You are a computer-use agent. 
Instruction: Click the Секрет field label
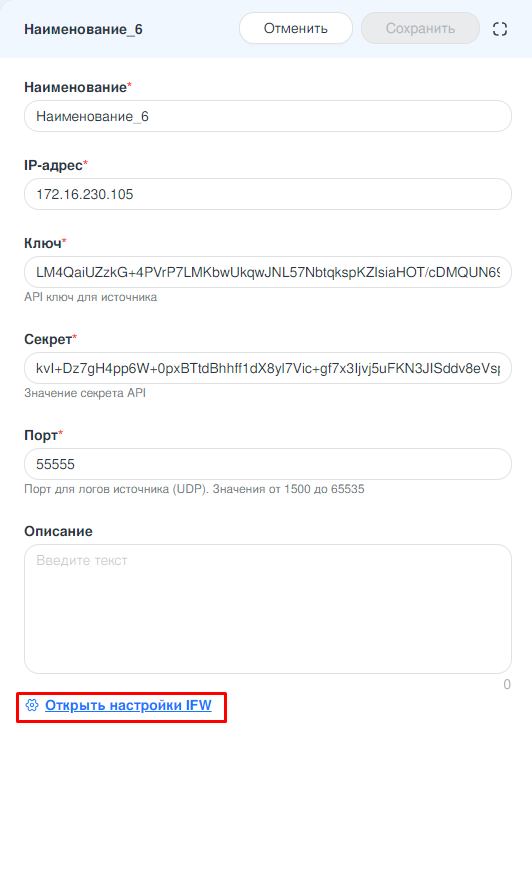pos(50,339)
